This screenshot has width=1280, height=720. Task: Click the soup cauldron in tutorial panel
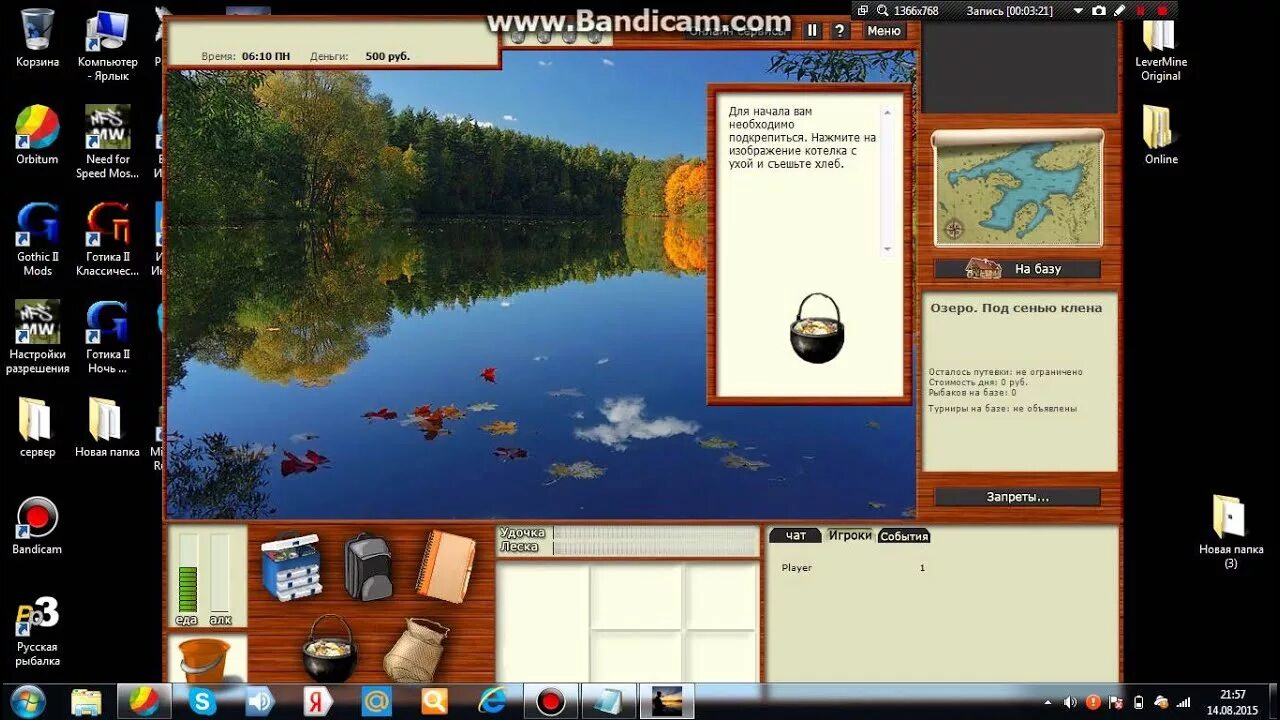[x=817, y=328]
